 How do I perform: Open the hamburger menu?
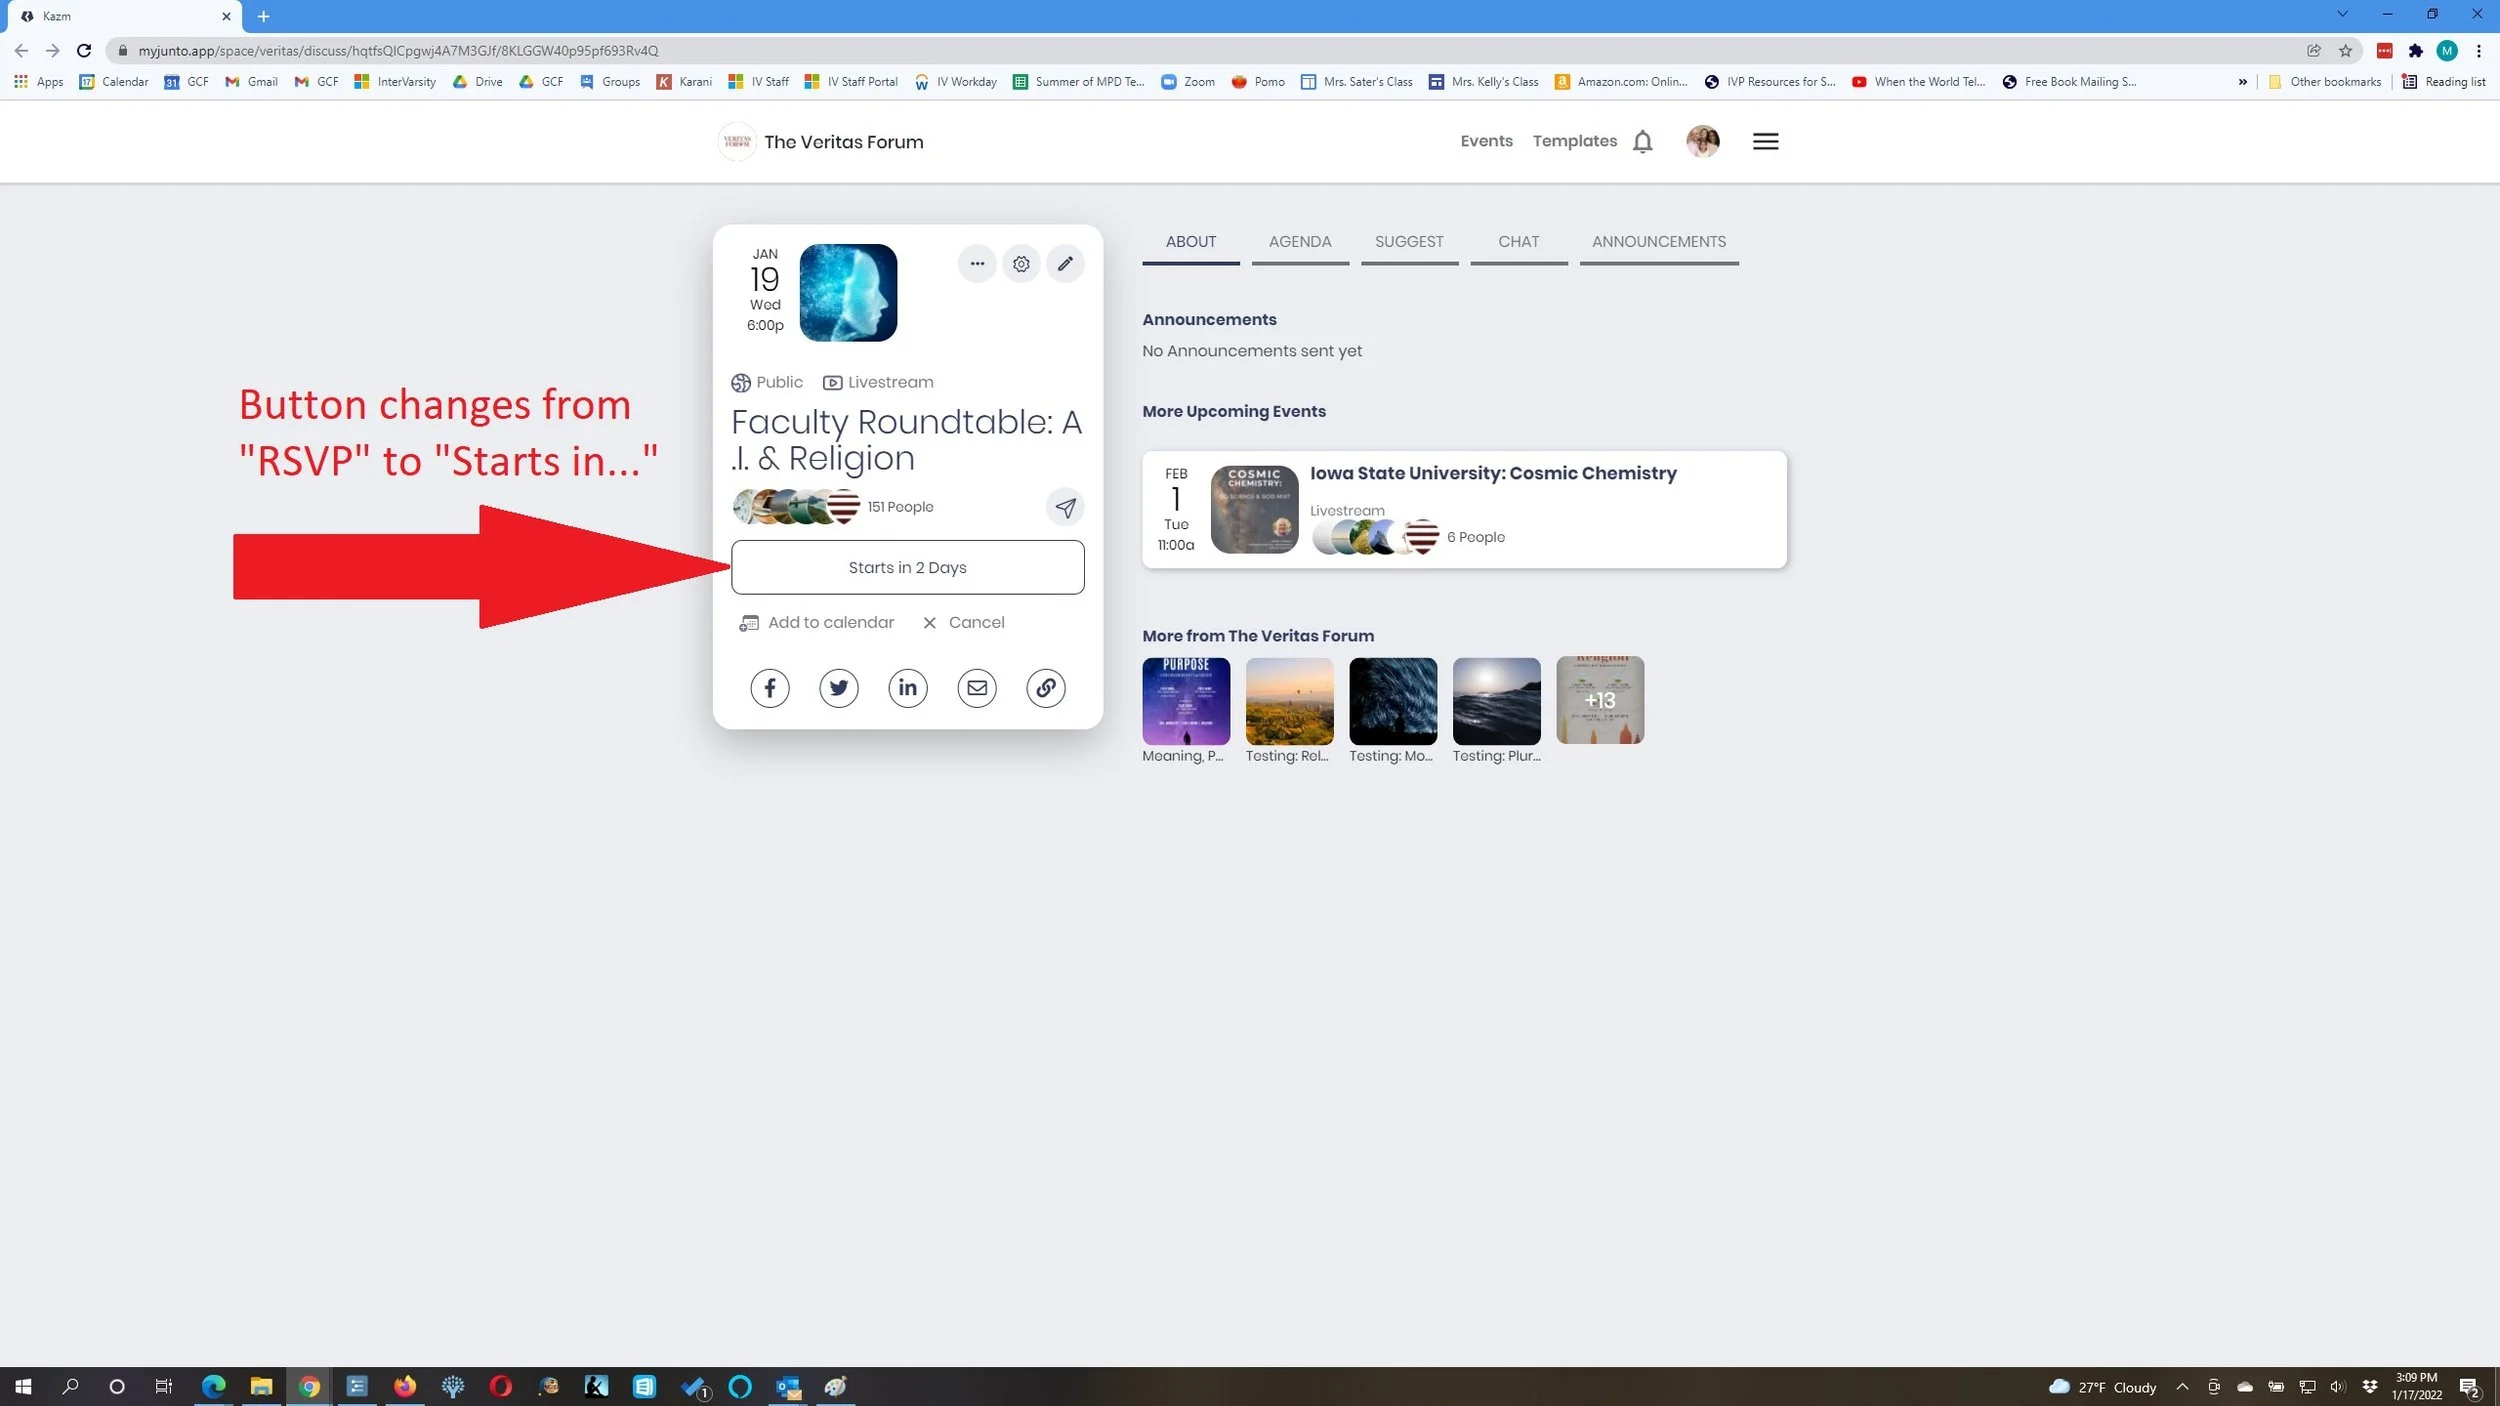tap(1765, 142)
